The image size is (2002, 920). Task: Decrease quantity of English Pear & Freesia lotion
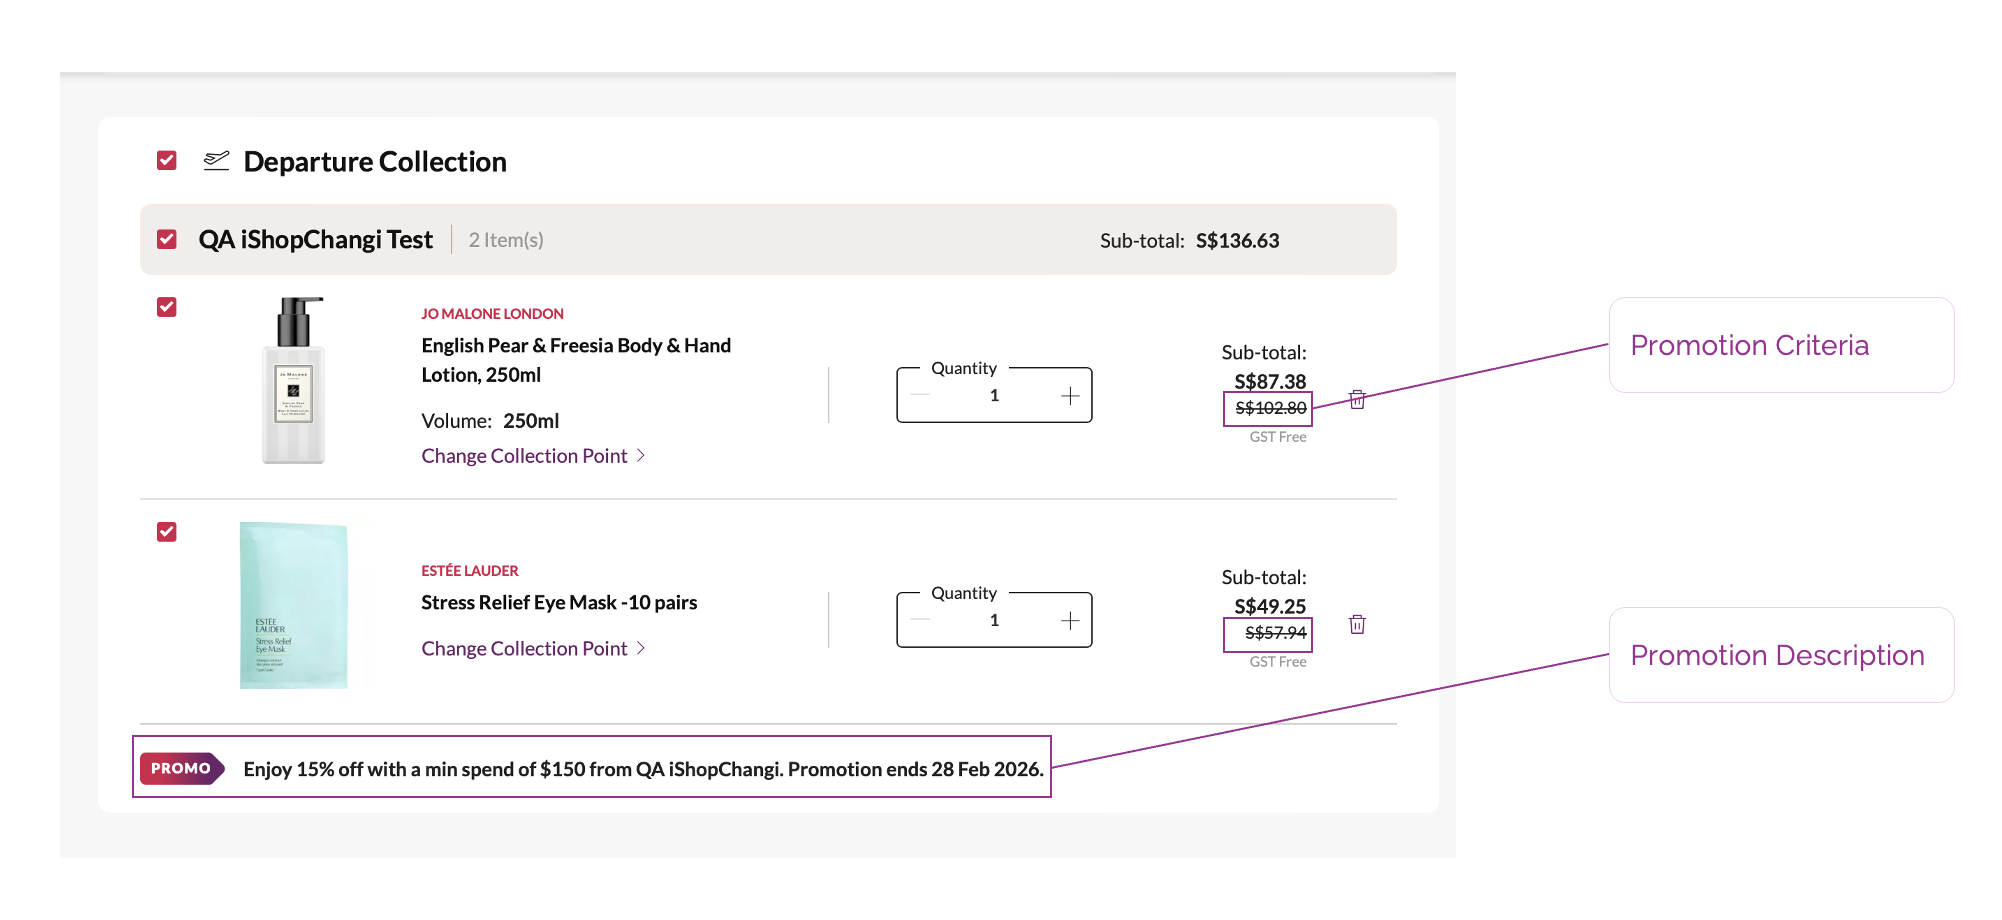(921, 396)
